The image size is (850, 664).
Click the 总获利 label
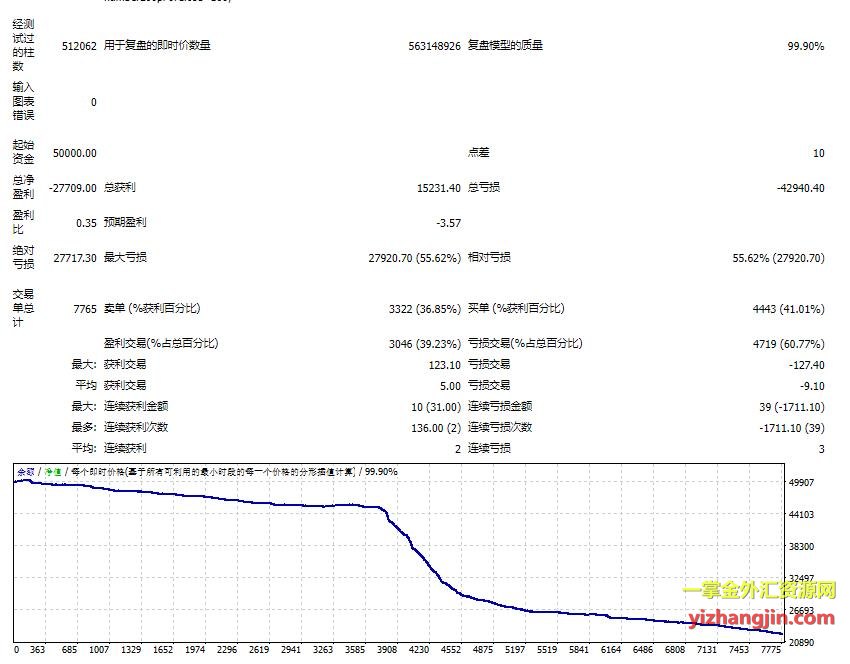point(119,188)
